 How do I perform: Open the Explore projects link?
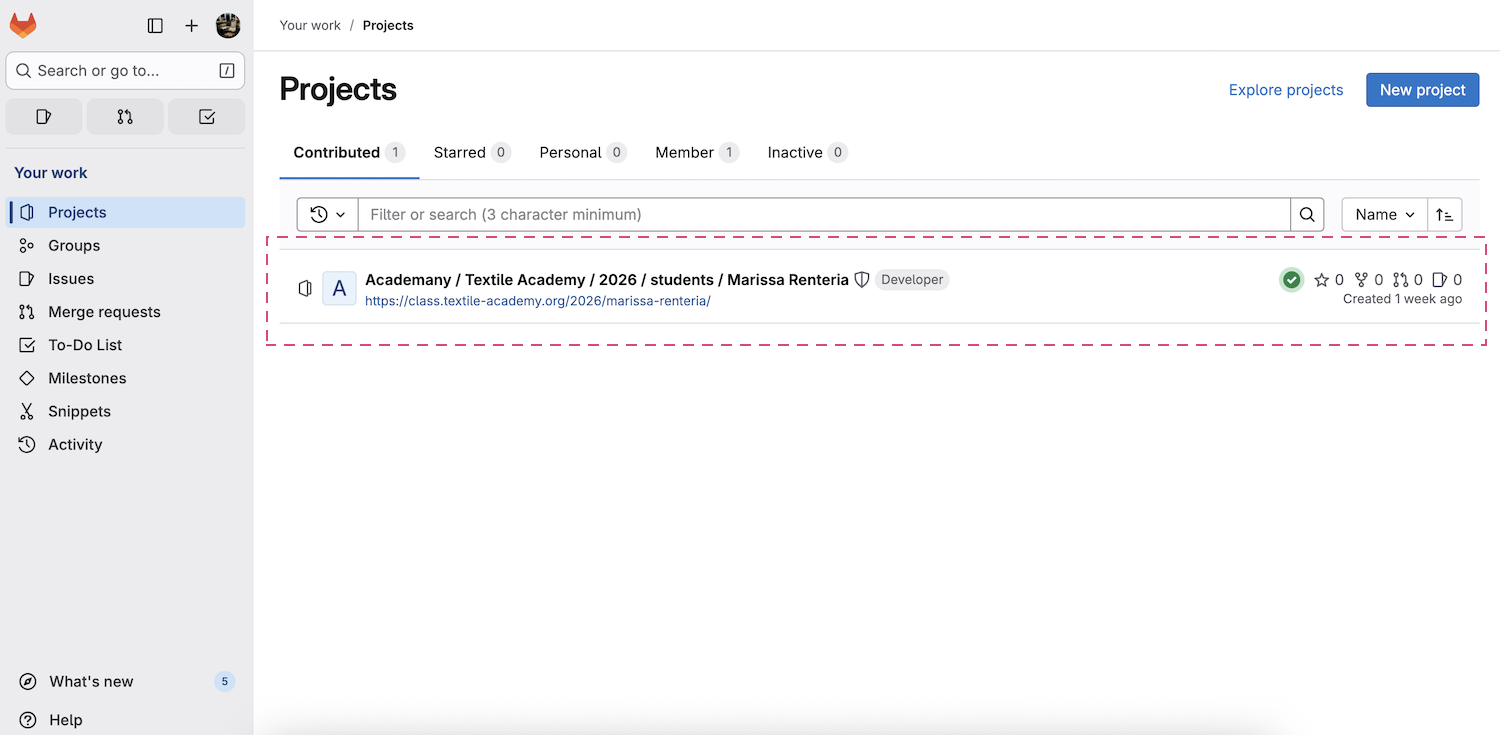coord(1285,90)
